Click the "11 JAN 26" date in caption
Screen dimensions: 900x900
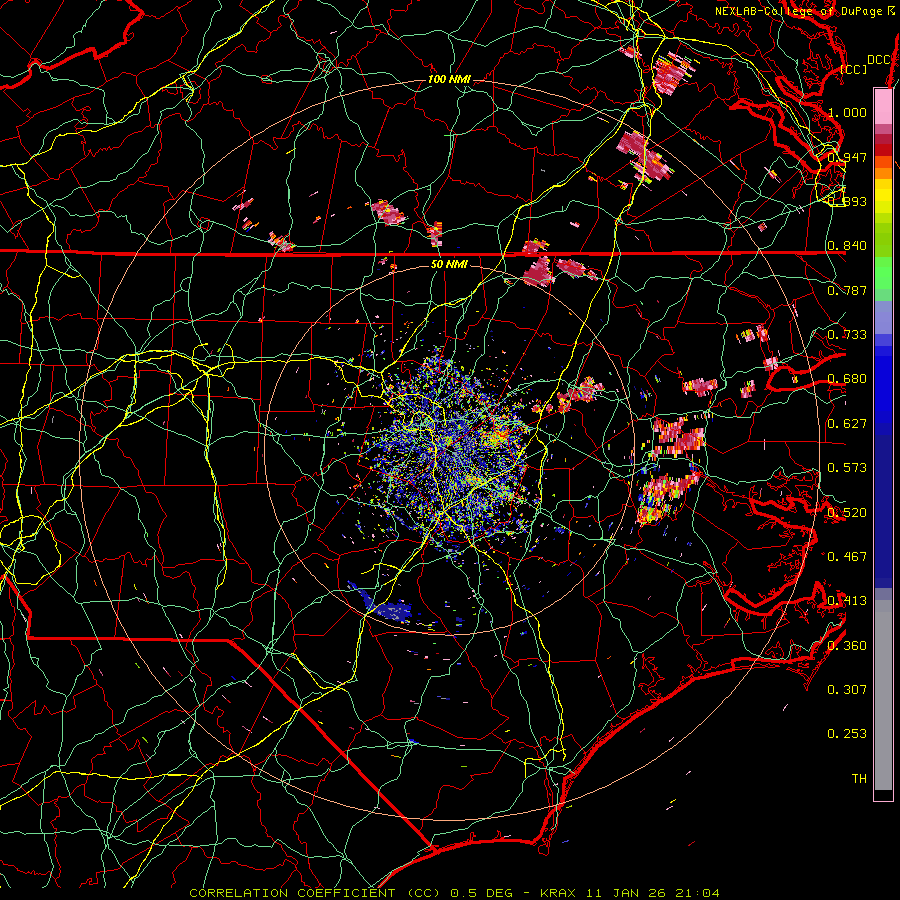[x=626, y=893]
